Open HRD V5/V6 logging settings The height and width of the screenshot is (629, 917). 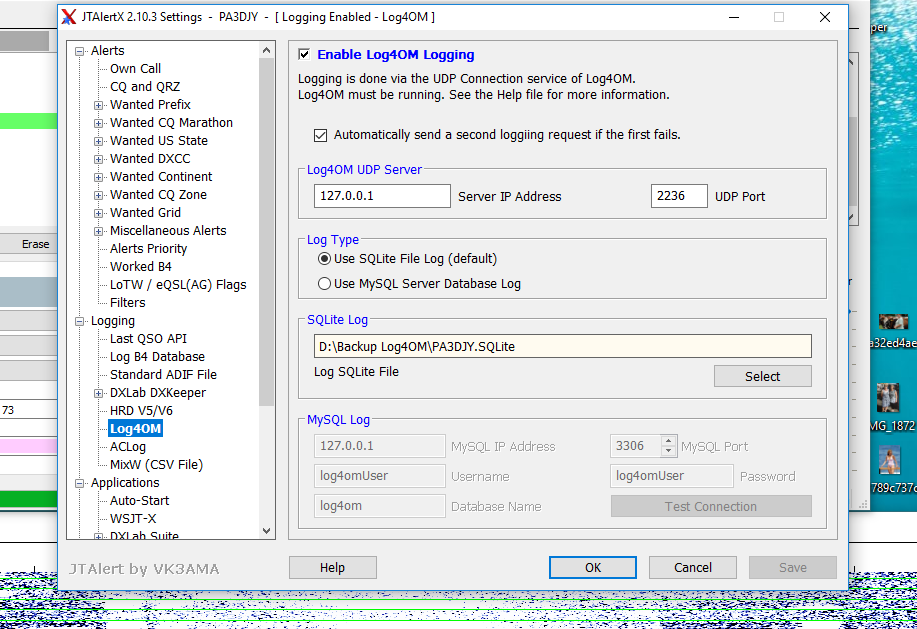(x=141, y=411)
